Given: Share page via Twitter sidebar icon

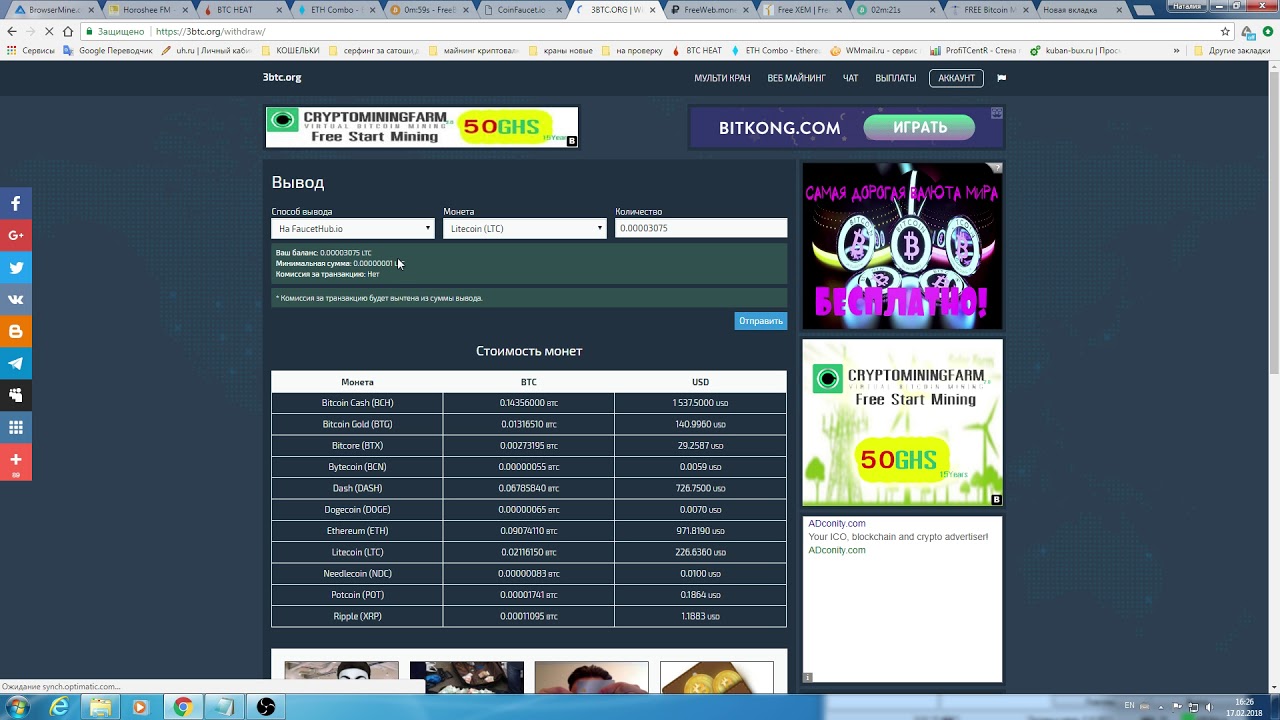Looking at the screenshot, I should (16, 267).
